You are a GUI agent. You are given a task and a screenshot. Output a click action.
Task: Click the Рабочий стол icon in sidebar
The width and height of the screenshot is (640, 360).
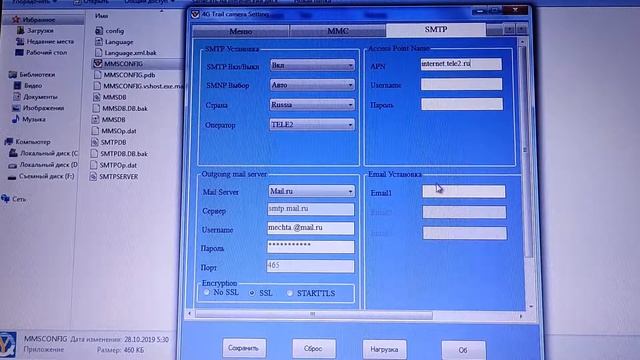[x=19, y=52]
